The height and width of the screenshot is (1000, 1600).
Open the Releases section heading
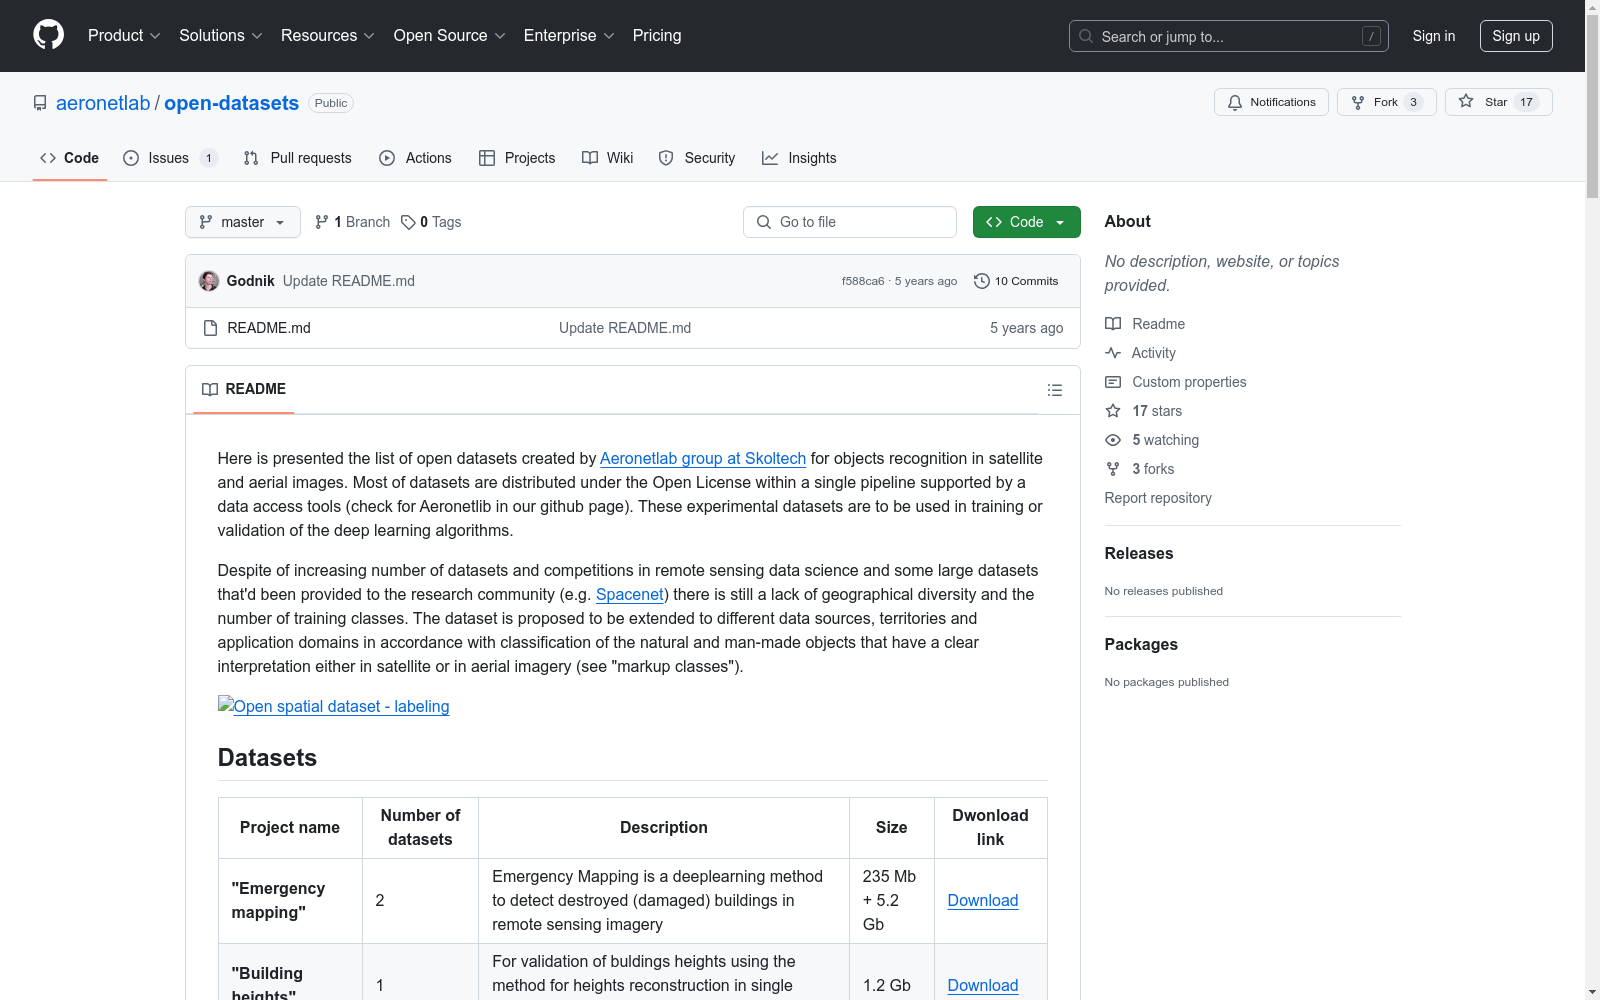1139,553
